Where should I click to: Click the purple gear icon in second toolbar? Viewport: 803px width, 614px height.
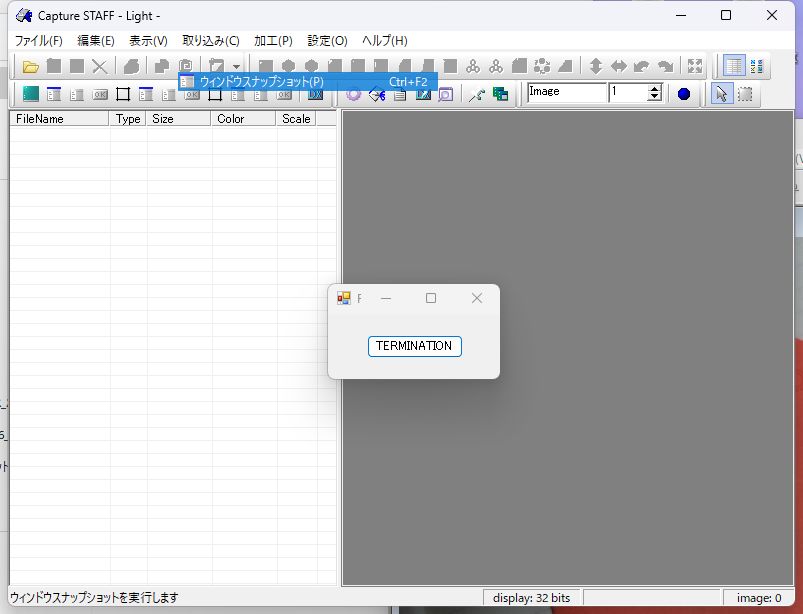click(x=353, y=94)
